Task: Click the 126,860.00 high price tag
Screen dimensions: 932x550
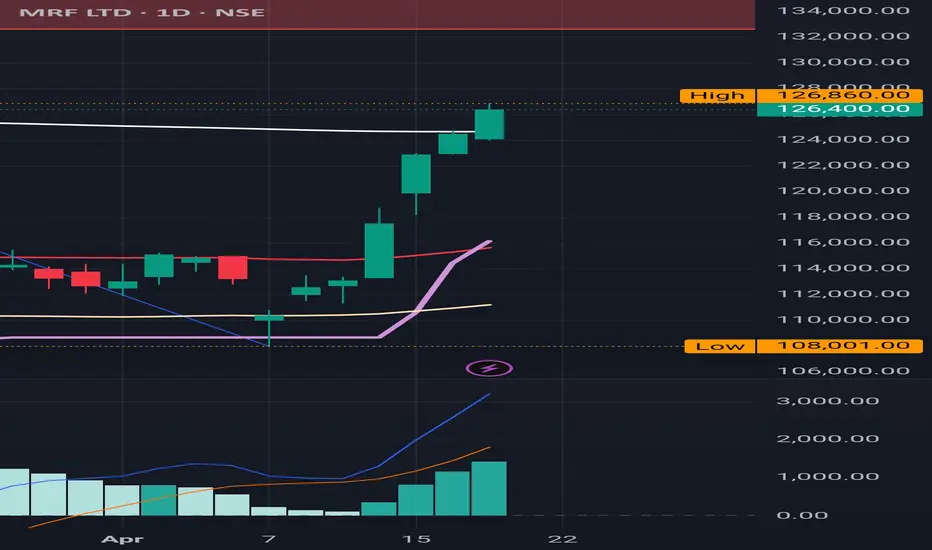Action: tap(840, 95)
